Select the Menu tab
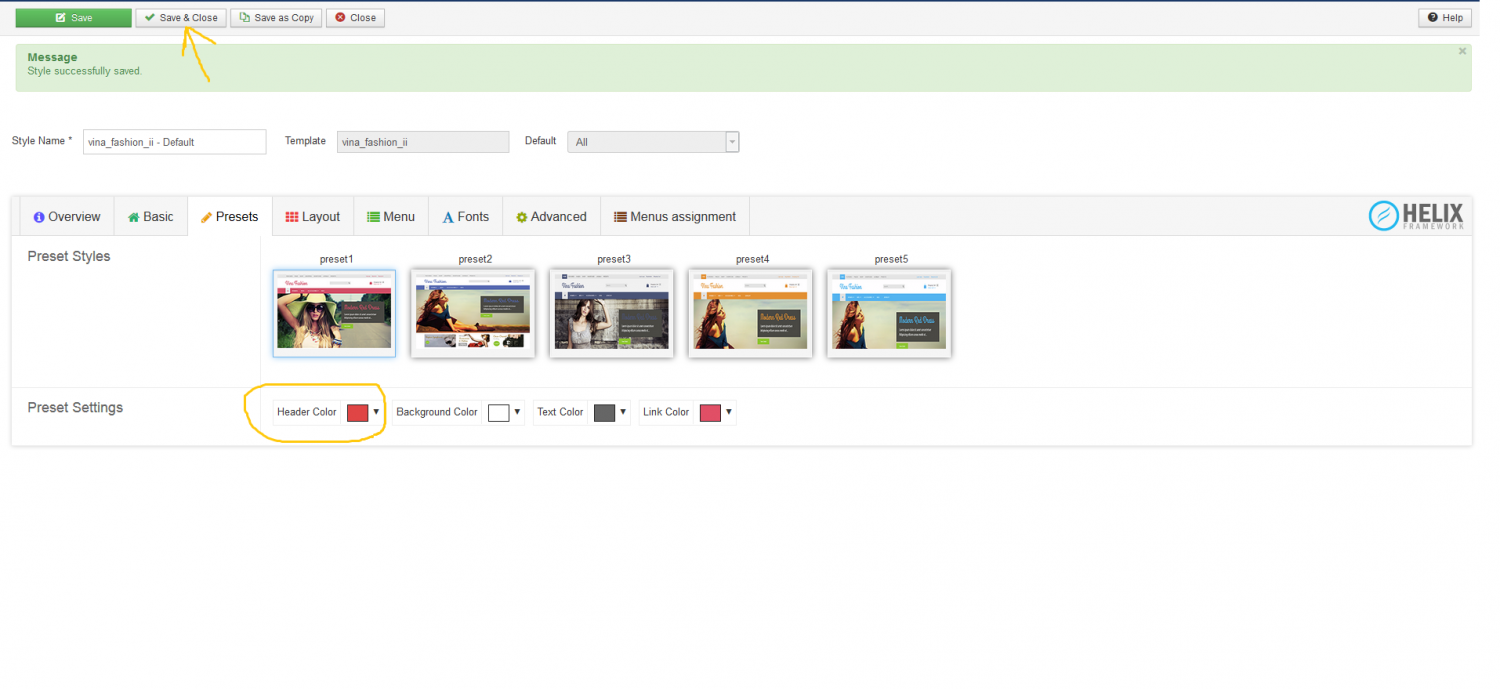 [391, 217]
